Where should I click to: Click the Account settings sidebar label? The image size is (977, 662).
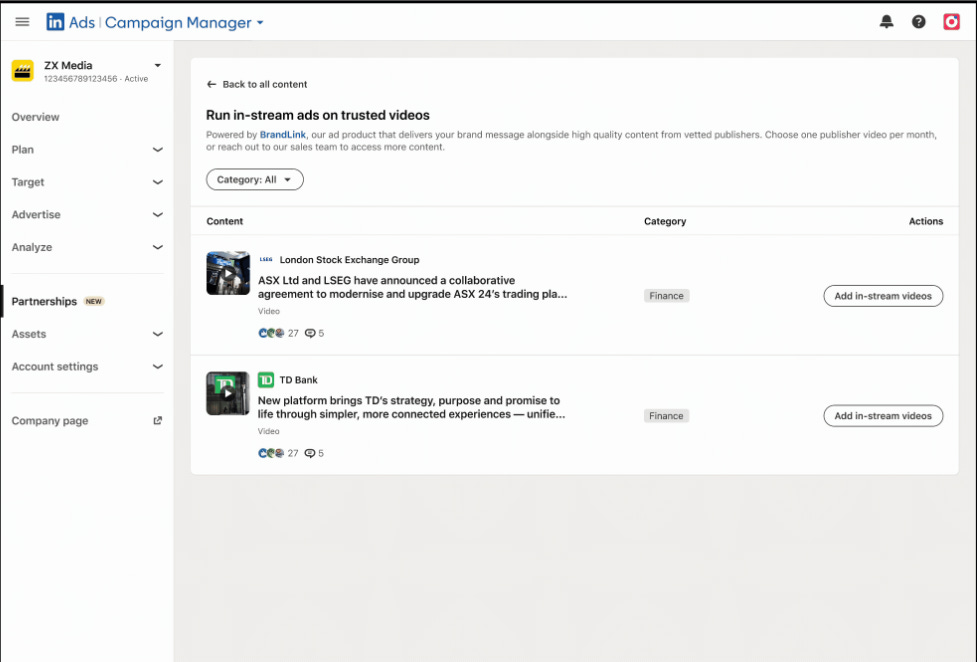(x=55, y=367)
